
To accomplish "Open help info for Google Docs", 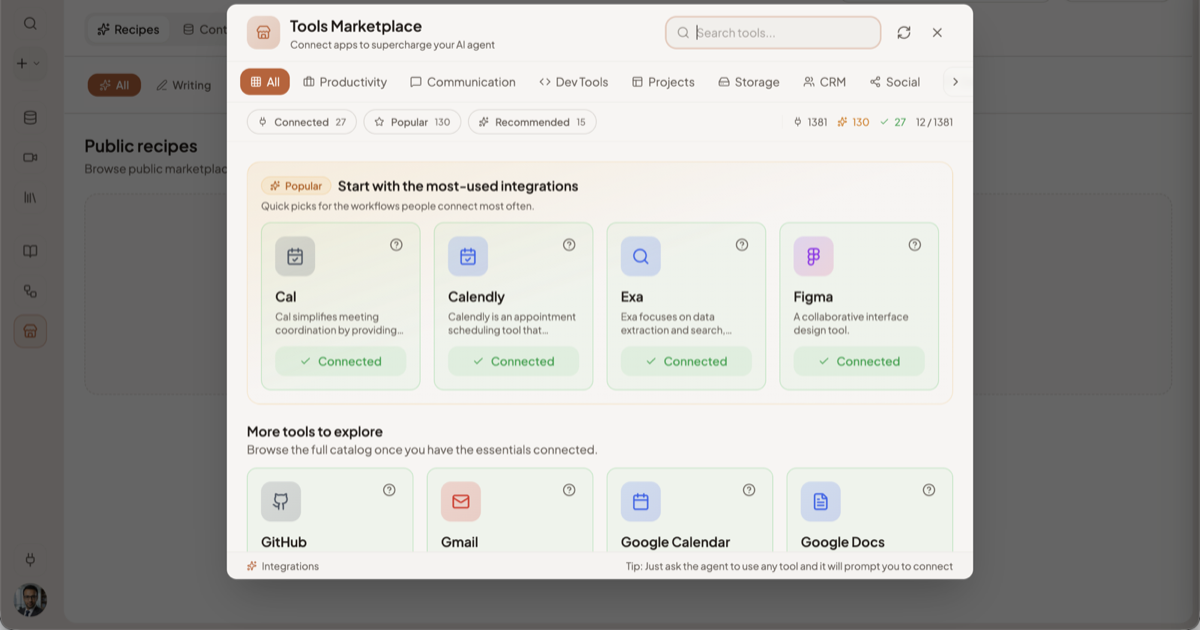I will (x=929, y=490).
